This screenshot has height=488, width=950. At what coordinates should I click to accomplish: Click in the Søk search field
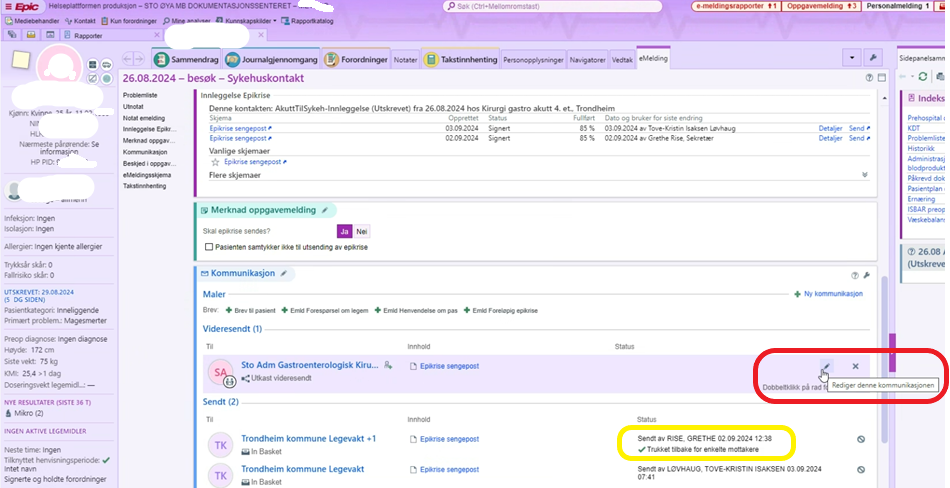coord(560,7)
